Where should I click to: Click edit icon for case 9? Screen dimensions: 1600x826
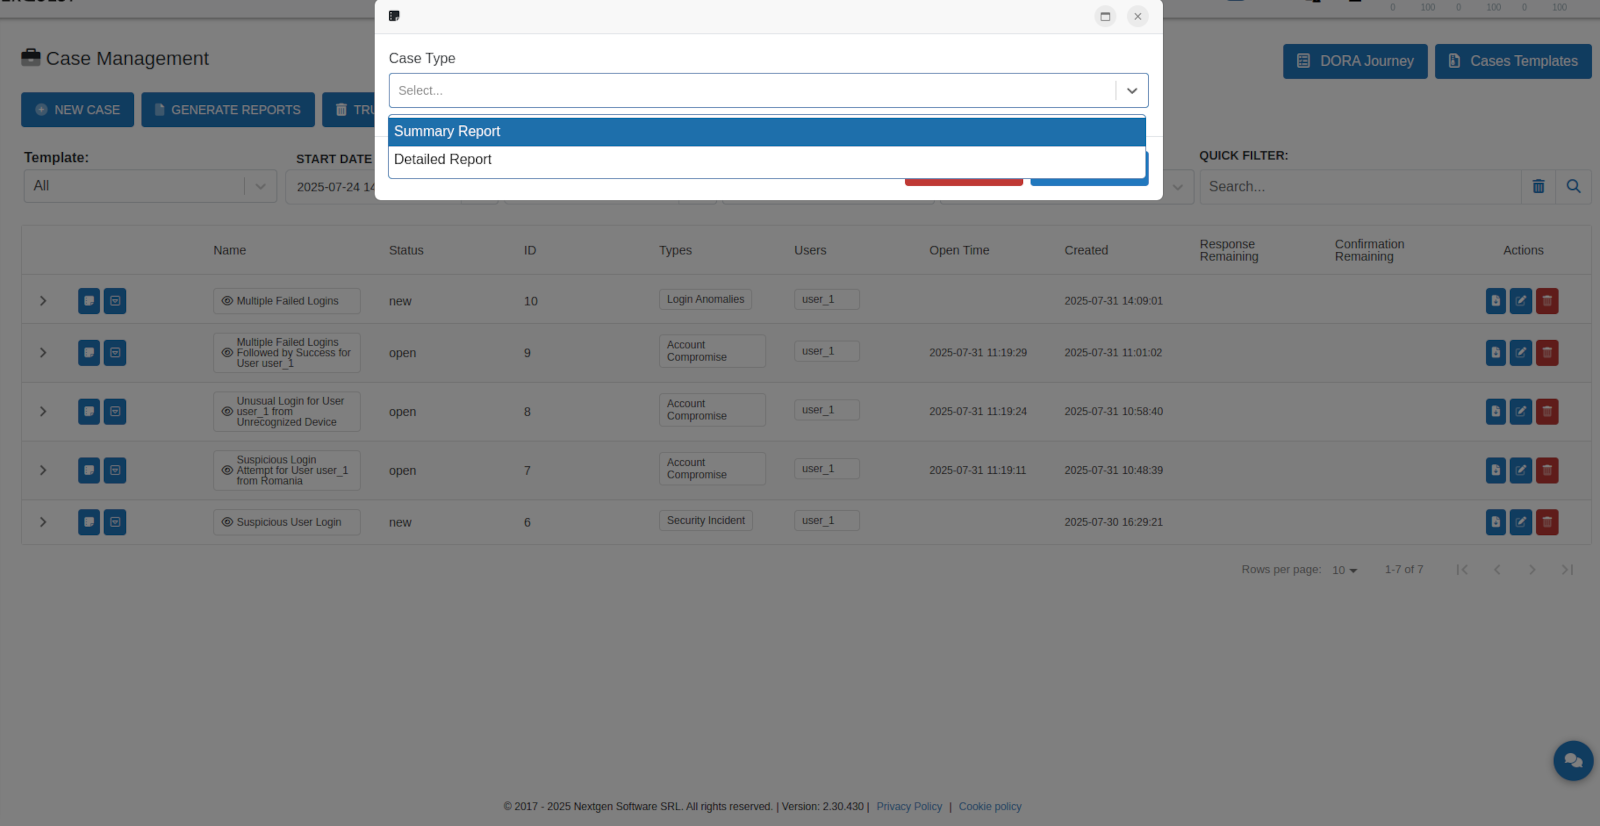[x=1521, y=353]
